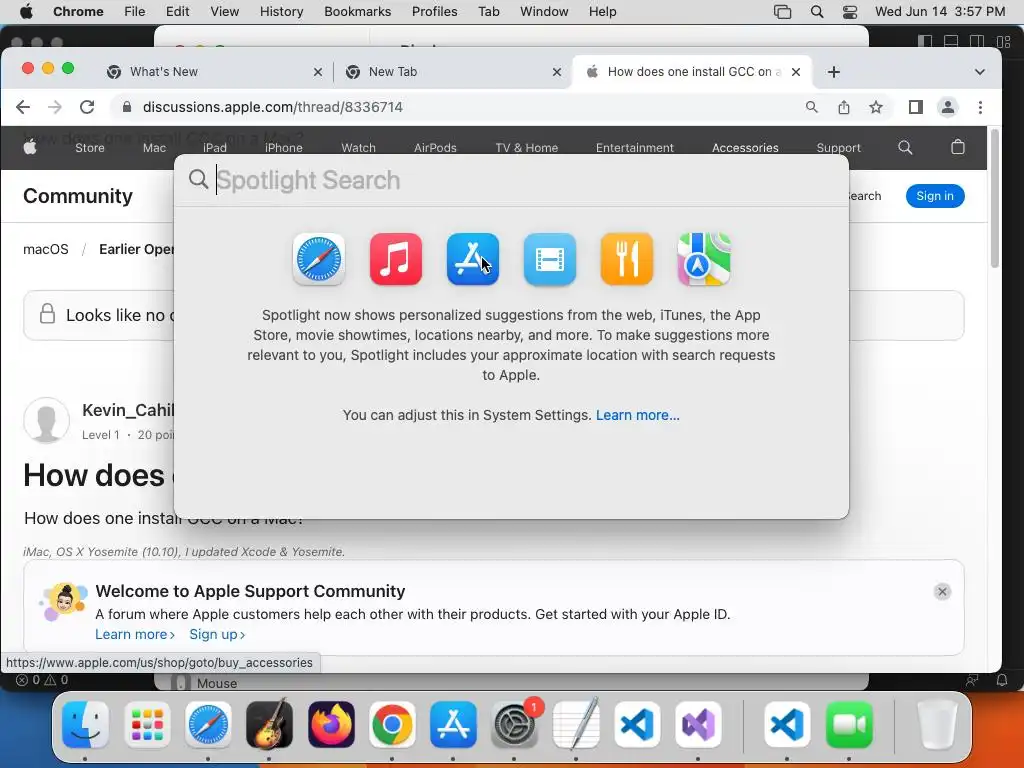1024x768 pixels.
Task: Click the menu bar Spotlight magnifier
Action: (x=817, y=12)
